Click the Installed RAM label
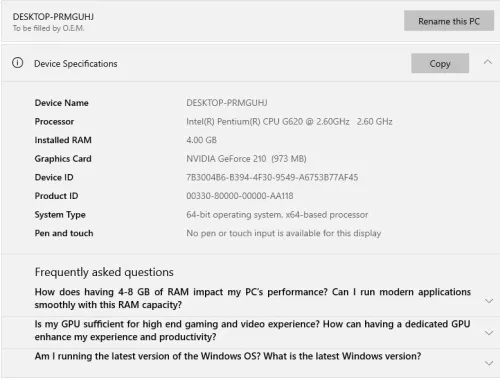This screenshot has width=500, height=380. (x=63, y=140)
